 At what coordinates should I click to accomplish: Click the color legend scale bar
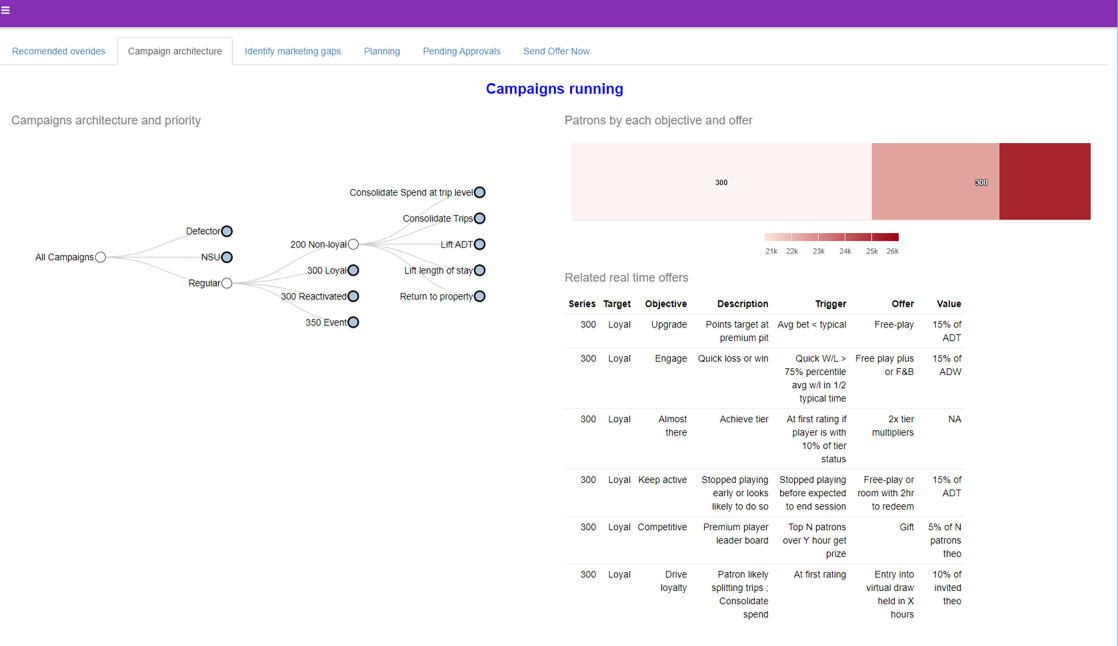pyautogui.click(x=831, y=237)
